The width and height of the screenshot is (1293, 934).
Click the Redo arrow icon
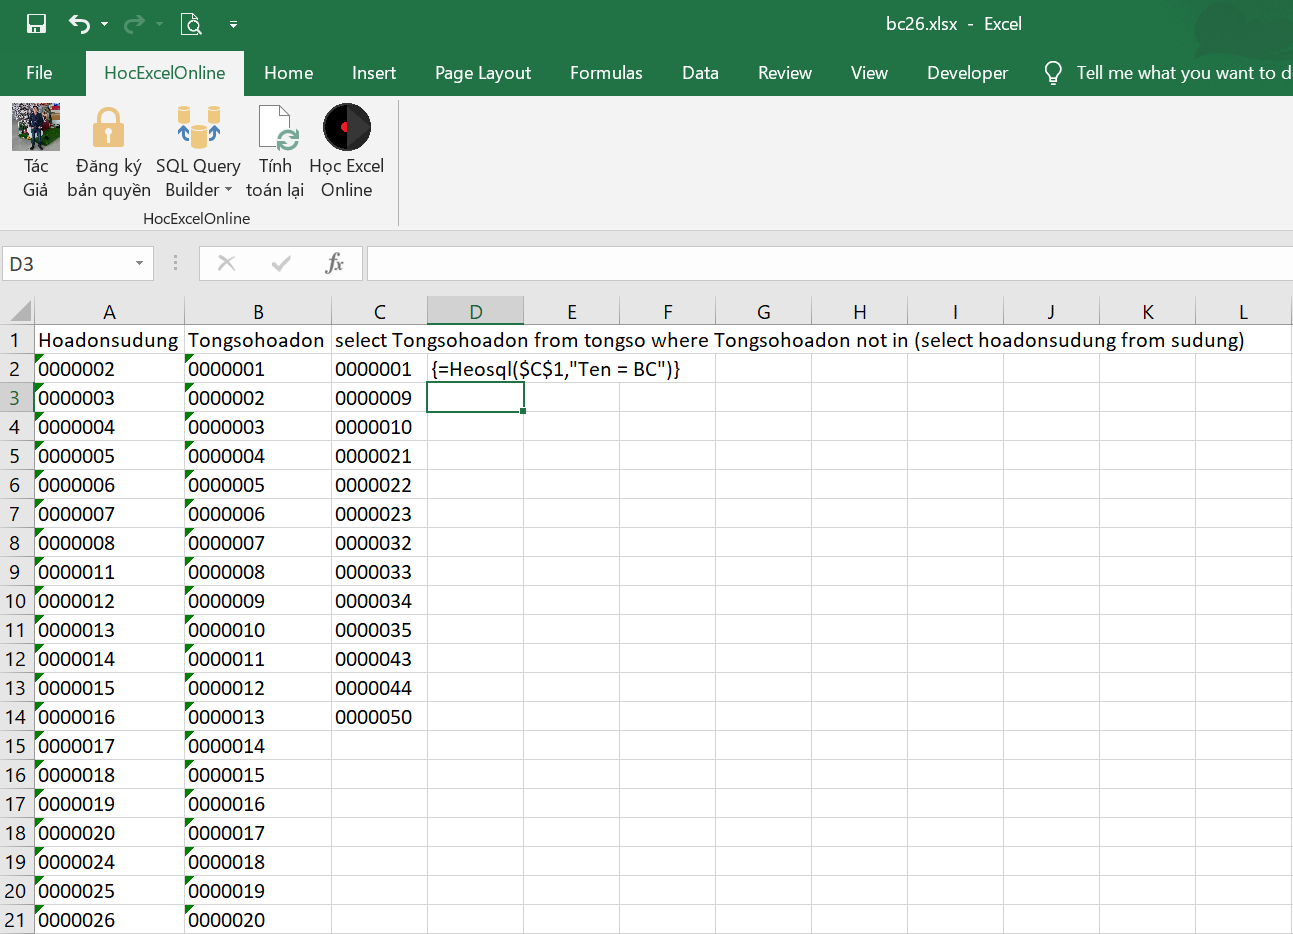click(x=134, y=24)
